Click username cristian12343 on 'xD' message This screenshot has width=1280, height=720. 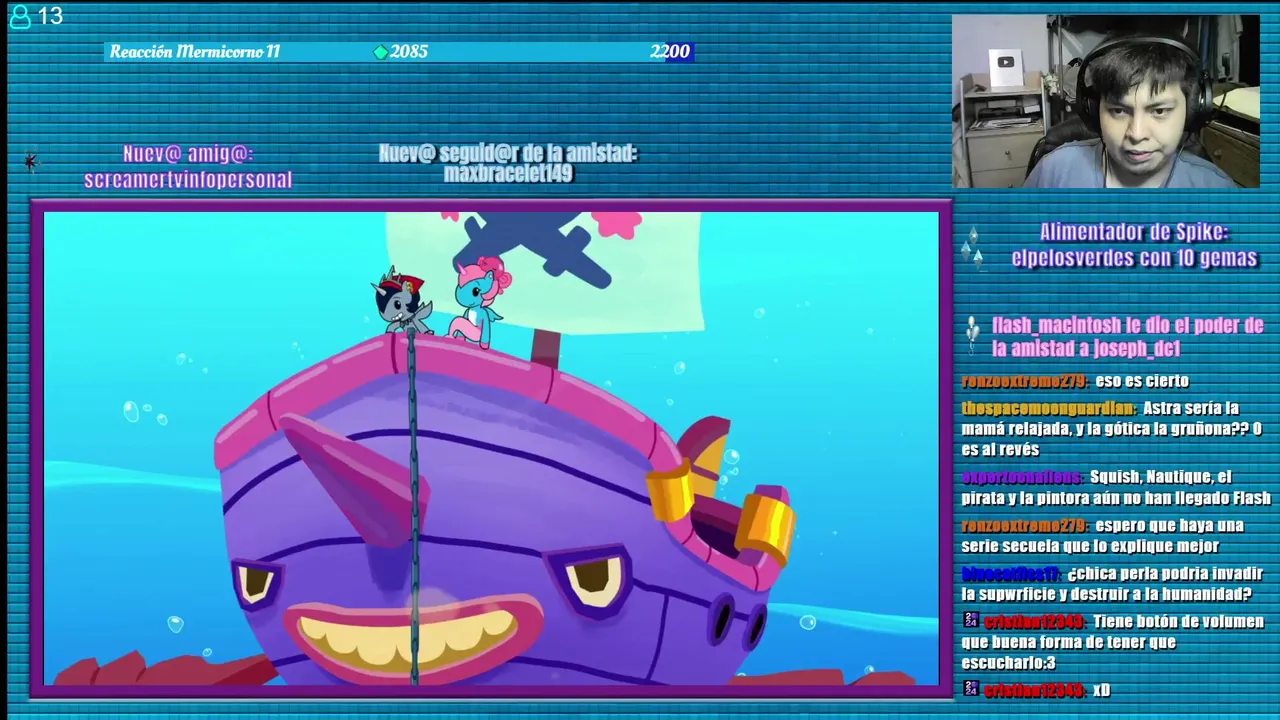[x=1035, y=690]
